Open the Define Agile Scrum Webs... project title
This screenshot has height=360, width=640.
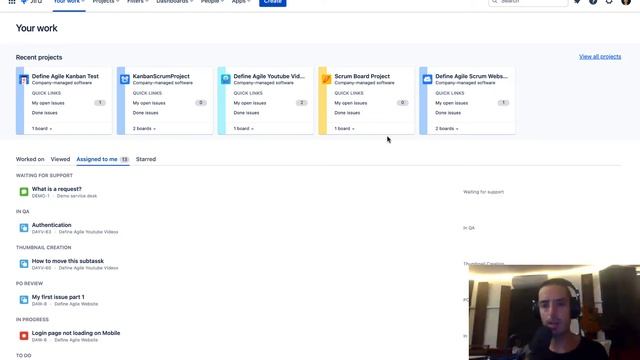click(471, 76)
